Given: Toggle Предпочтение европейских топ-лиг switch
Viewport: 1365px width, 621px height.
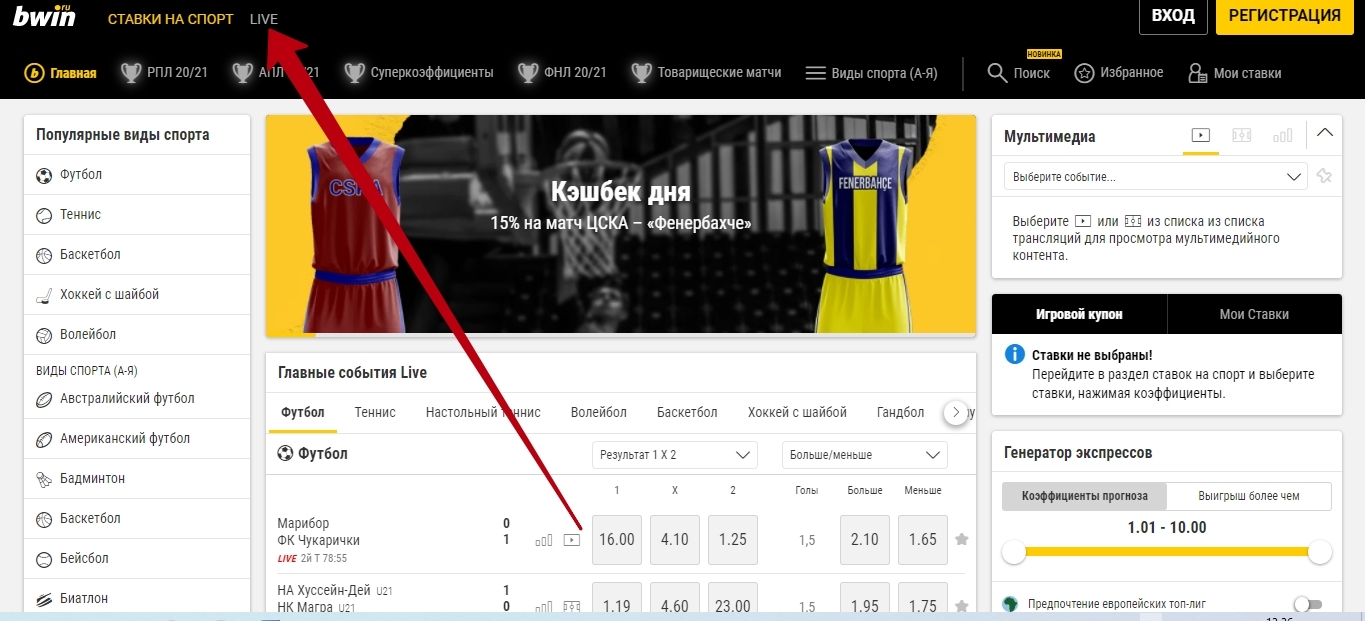Looking at the screenshot, I should point(1307,604).
